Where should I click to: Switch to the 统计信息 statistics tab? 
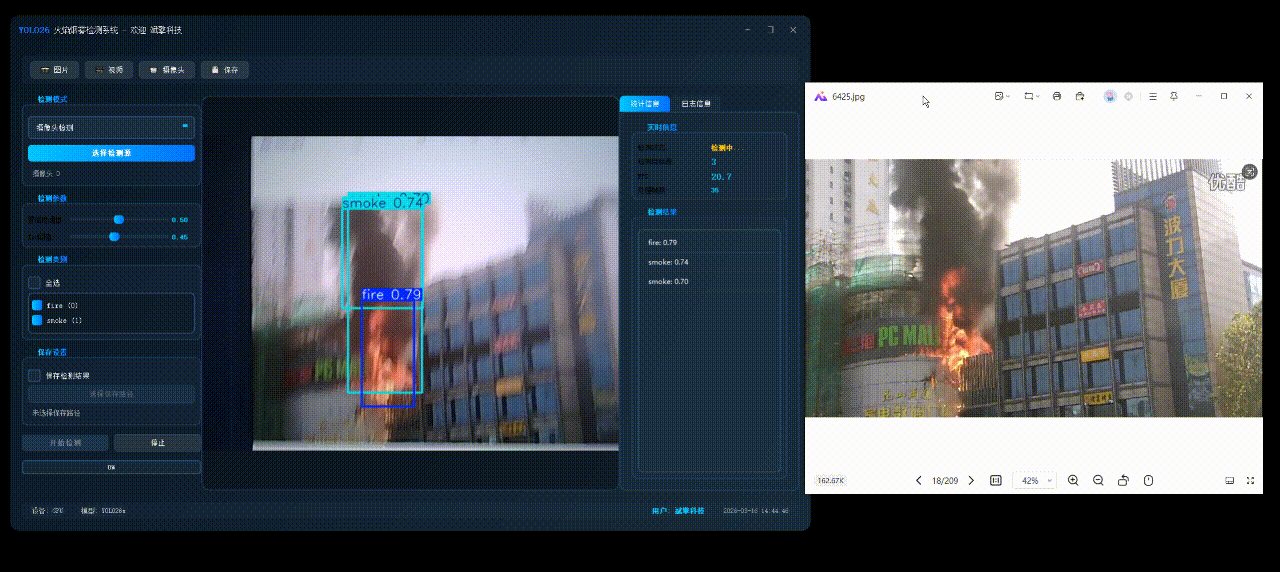click(x=644, y=103)
